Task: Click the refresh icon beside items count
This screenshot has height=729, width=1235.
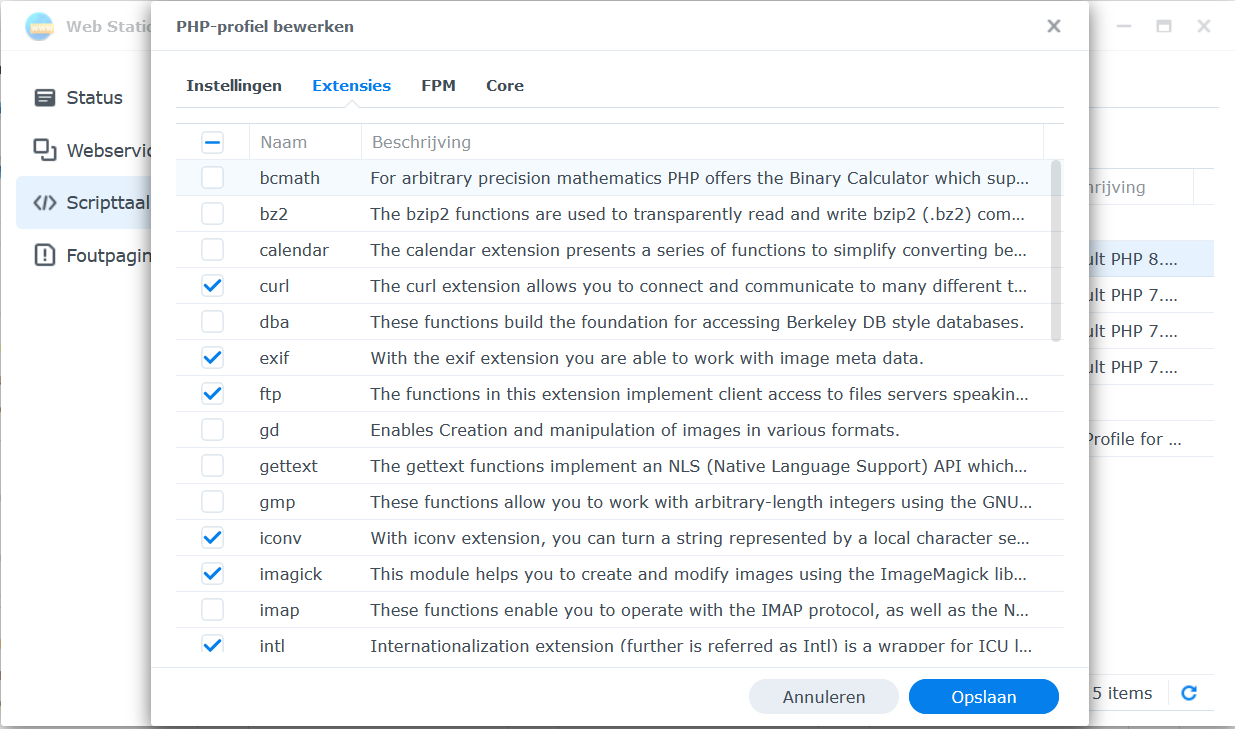Action: point(1189,693)
